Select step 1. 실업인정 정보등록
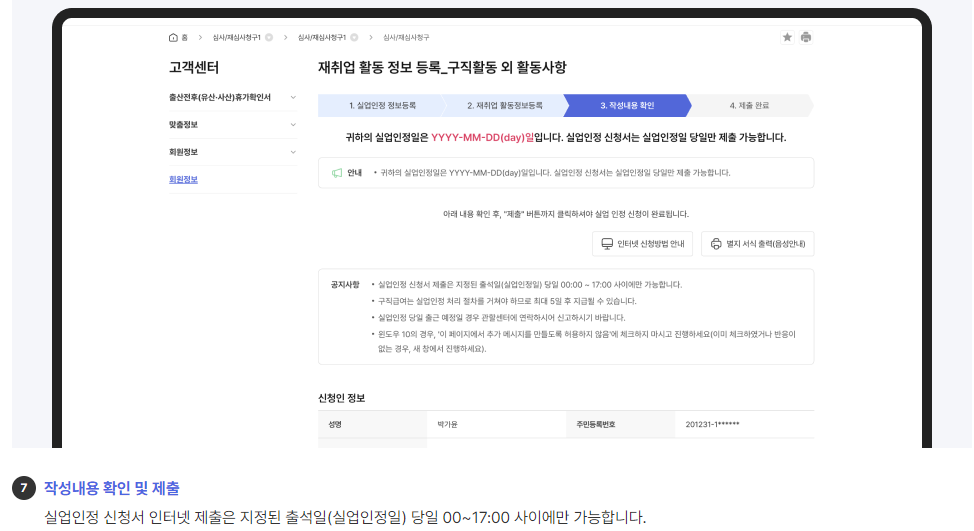 [382, 106]
